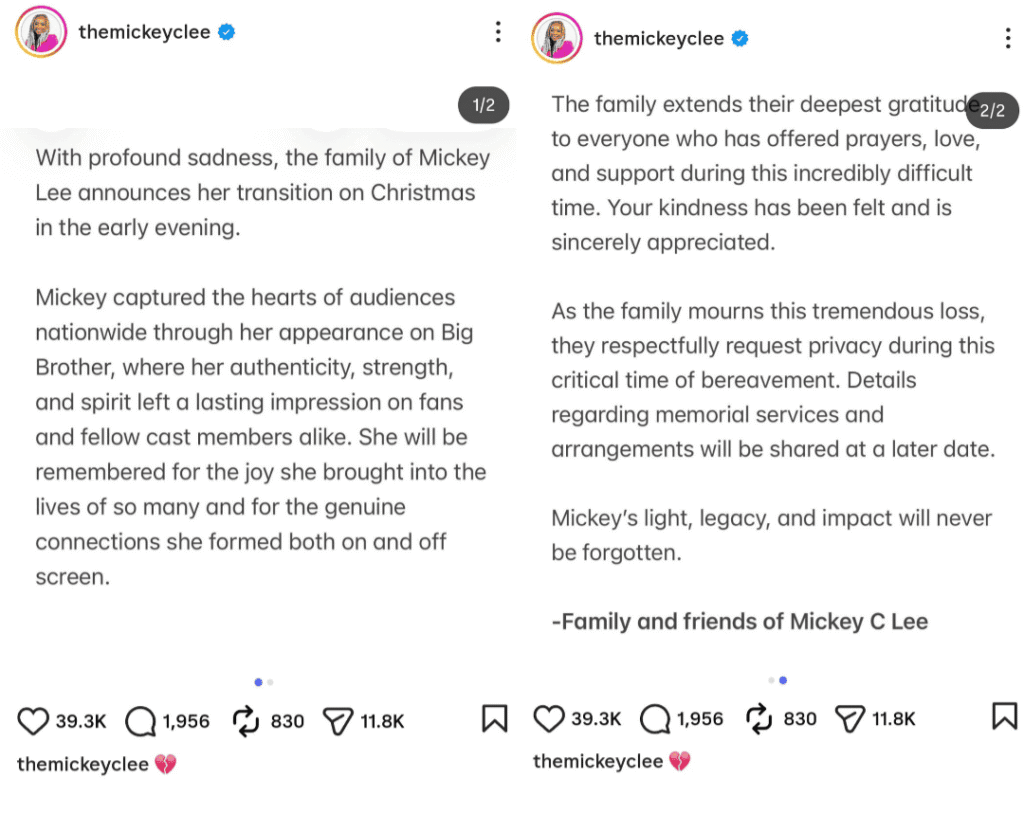Open the three-dot options menu on the left post
This screenshot has height=815, width=1024.
point(498,31)
